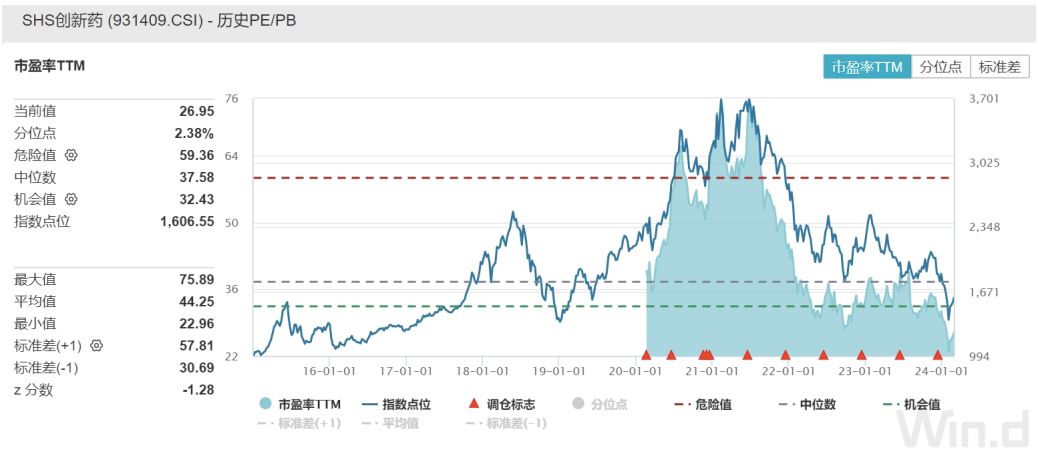
Task: Switch to the 分位点 tab
Action: (x=940, y=67)
